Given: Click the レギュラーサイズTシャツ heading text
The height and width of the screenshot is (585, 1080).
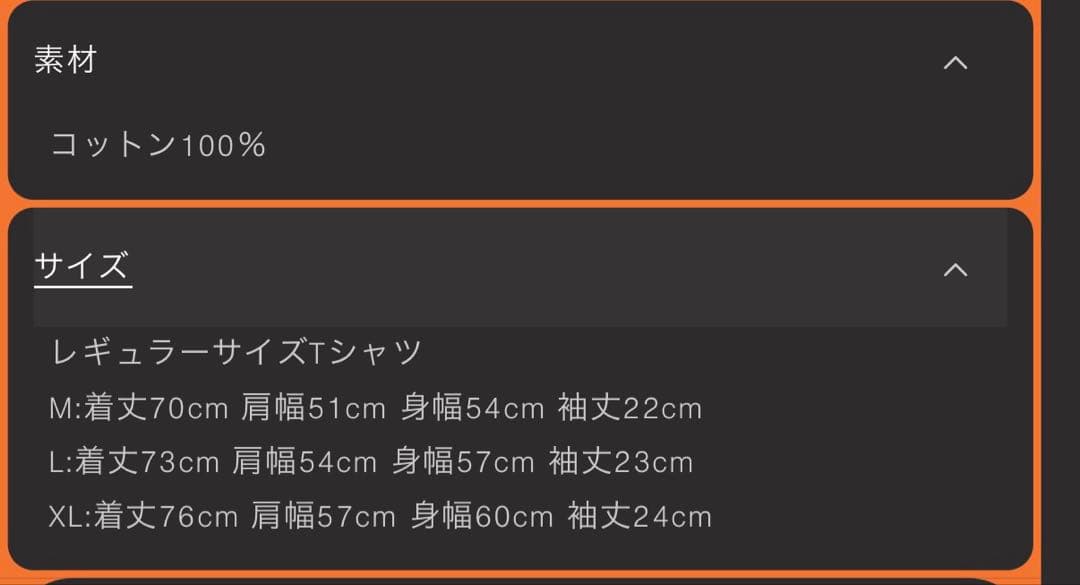Looking at the screenshot, I should [x=236, y=352].
